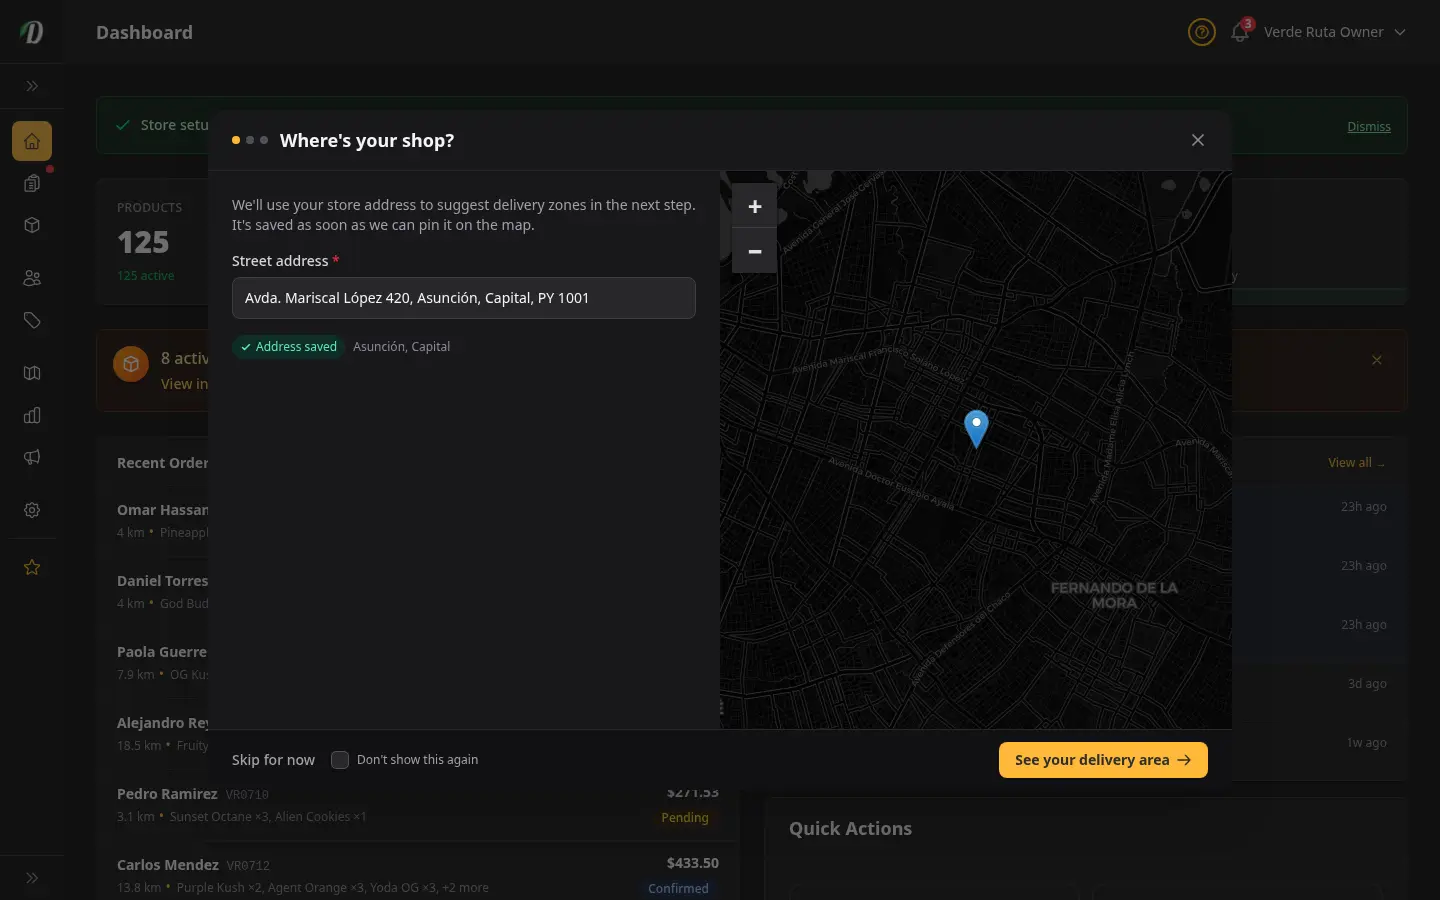The image size is (1440, 900).
Task: Click the Dashboard page title
Action: pyautogui.click(x=144, y=32)
